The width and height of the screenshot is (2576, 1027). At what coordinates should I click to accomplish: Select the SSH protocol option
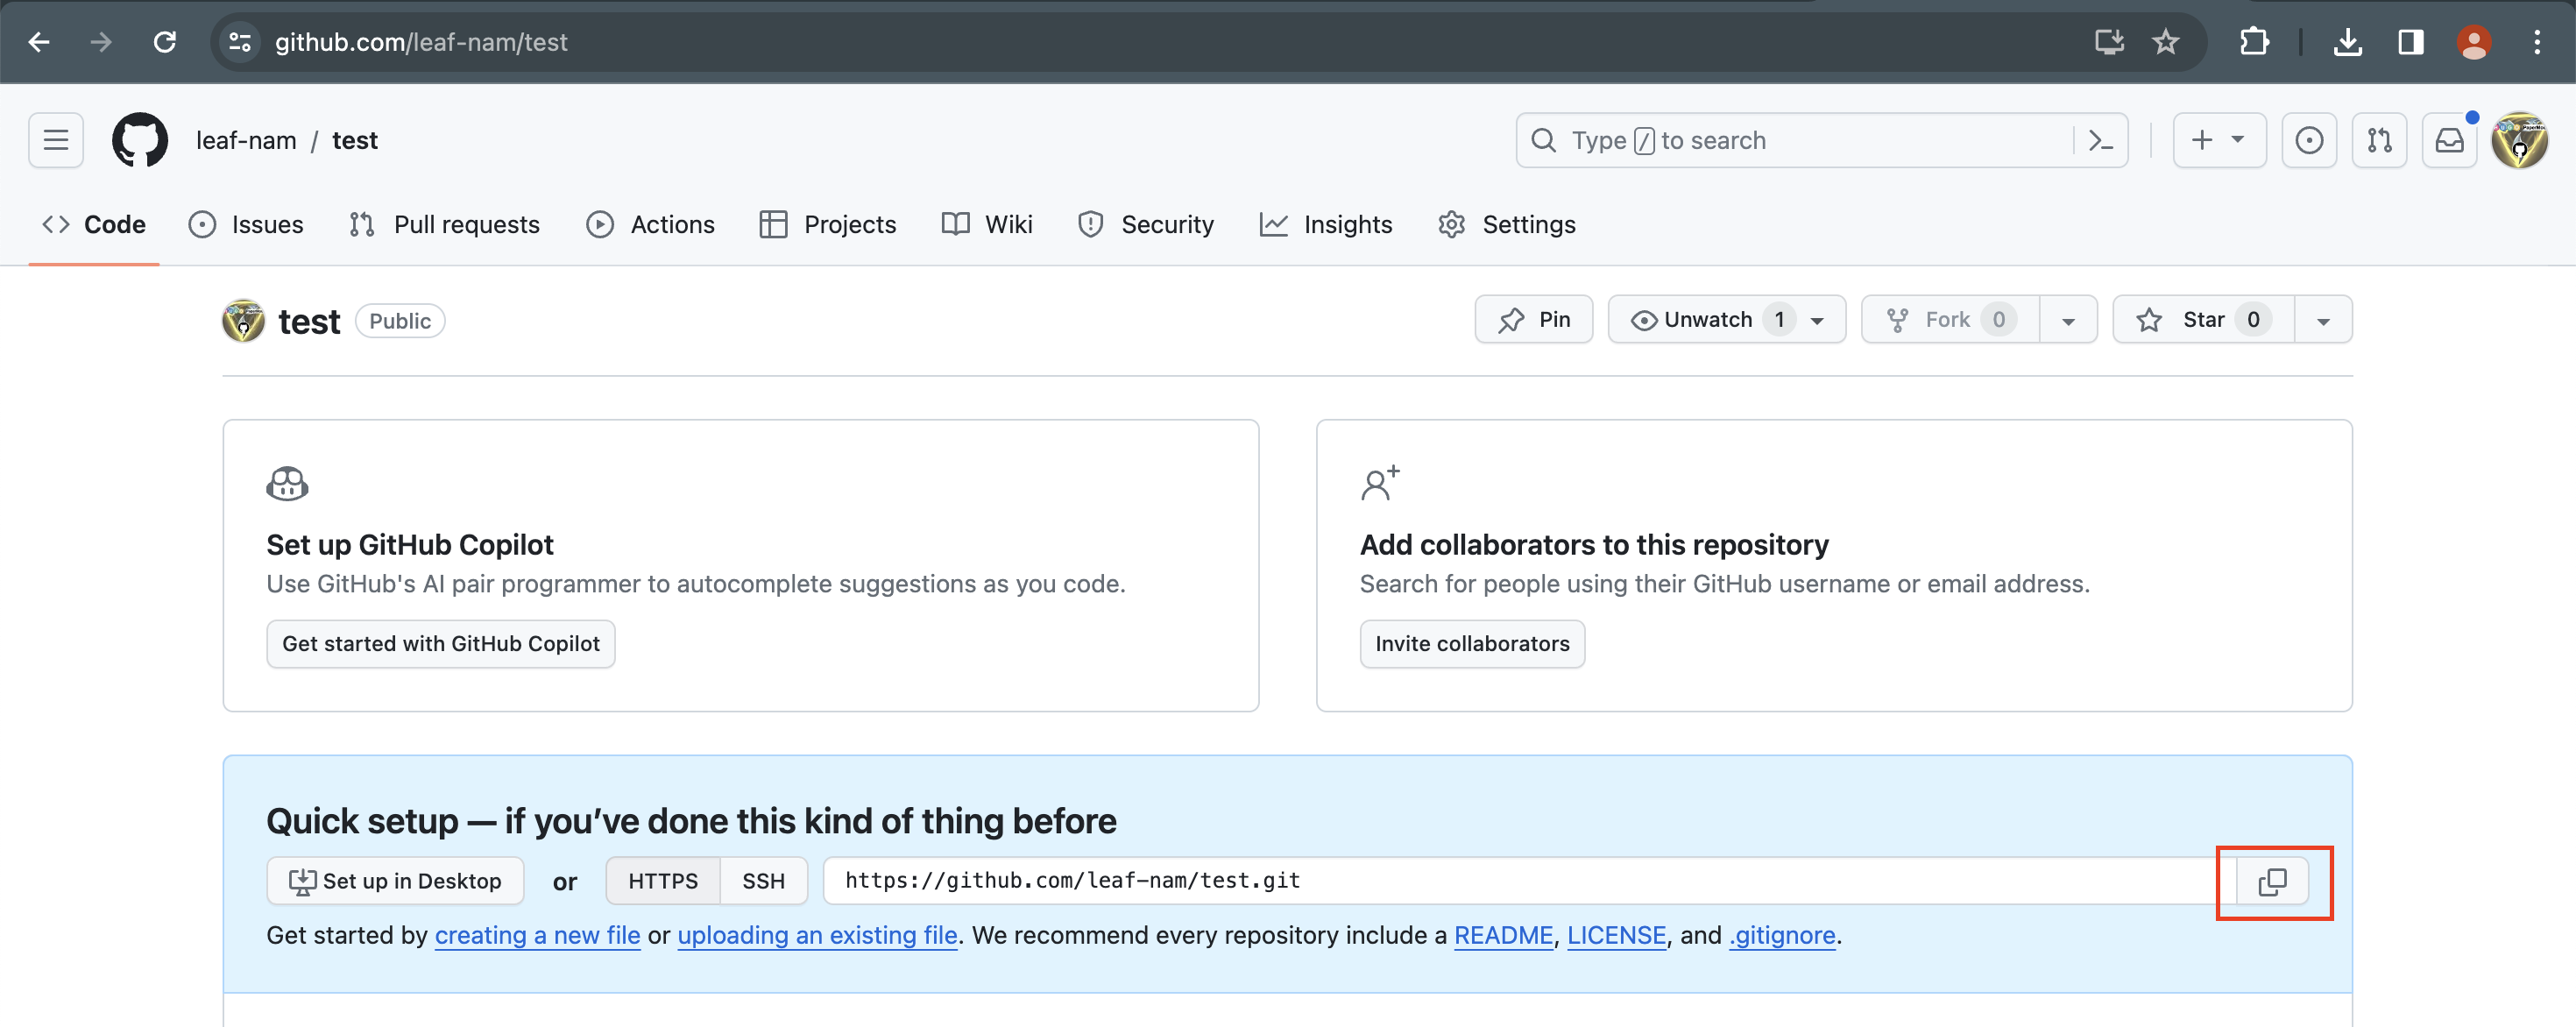763,882
